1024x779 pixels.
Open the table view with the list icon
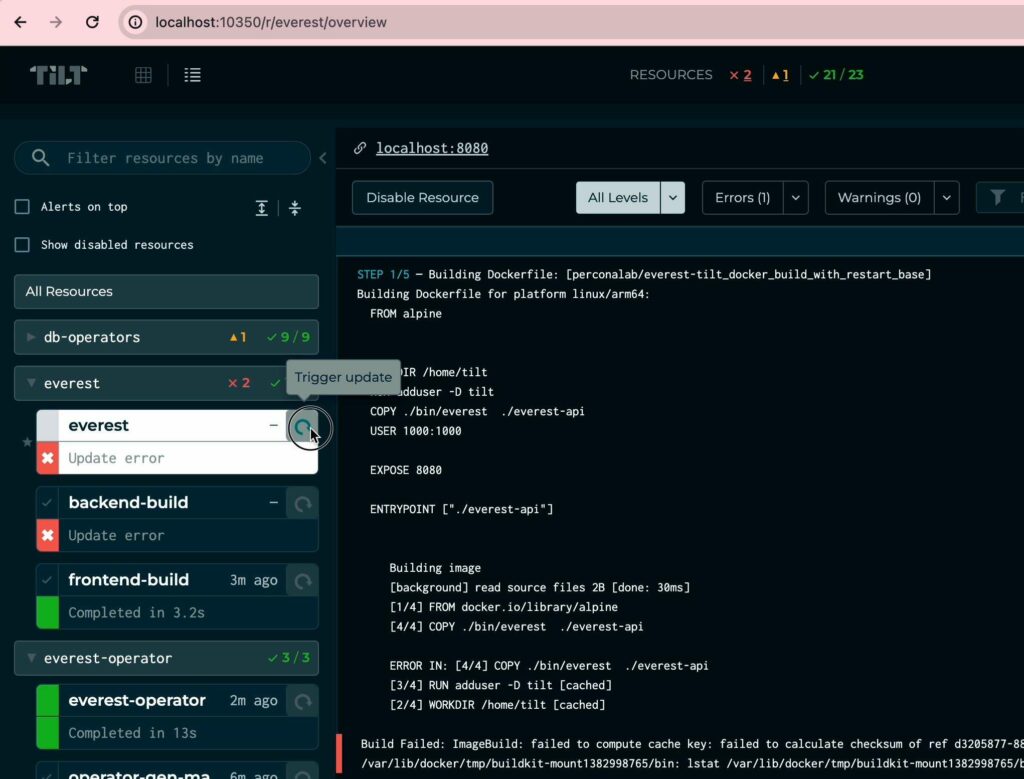[192, 74]
